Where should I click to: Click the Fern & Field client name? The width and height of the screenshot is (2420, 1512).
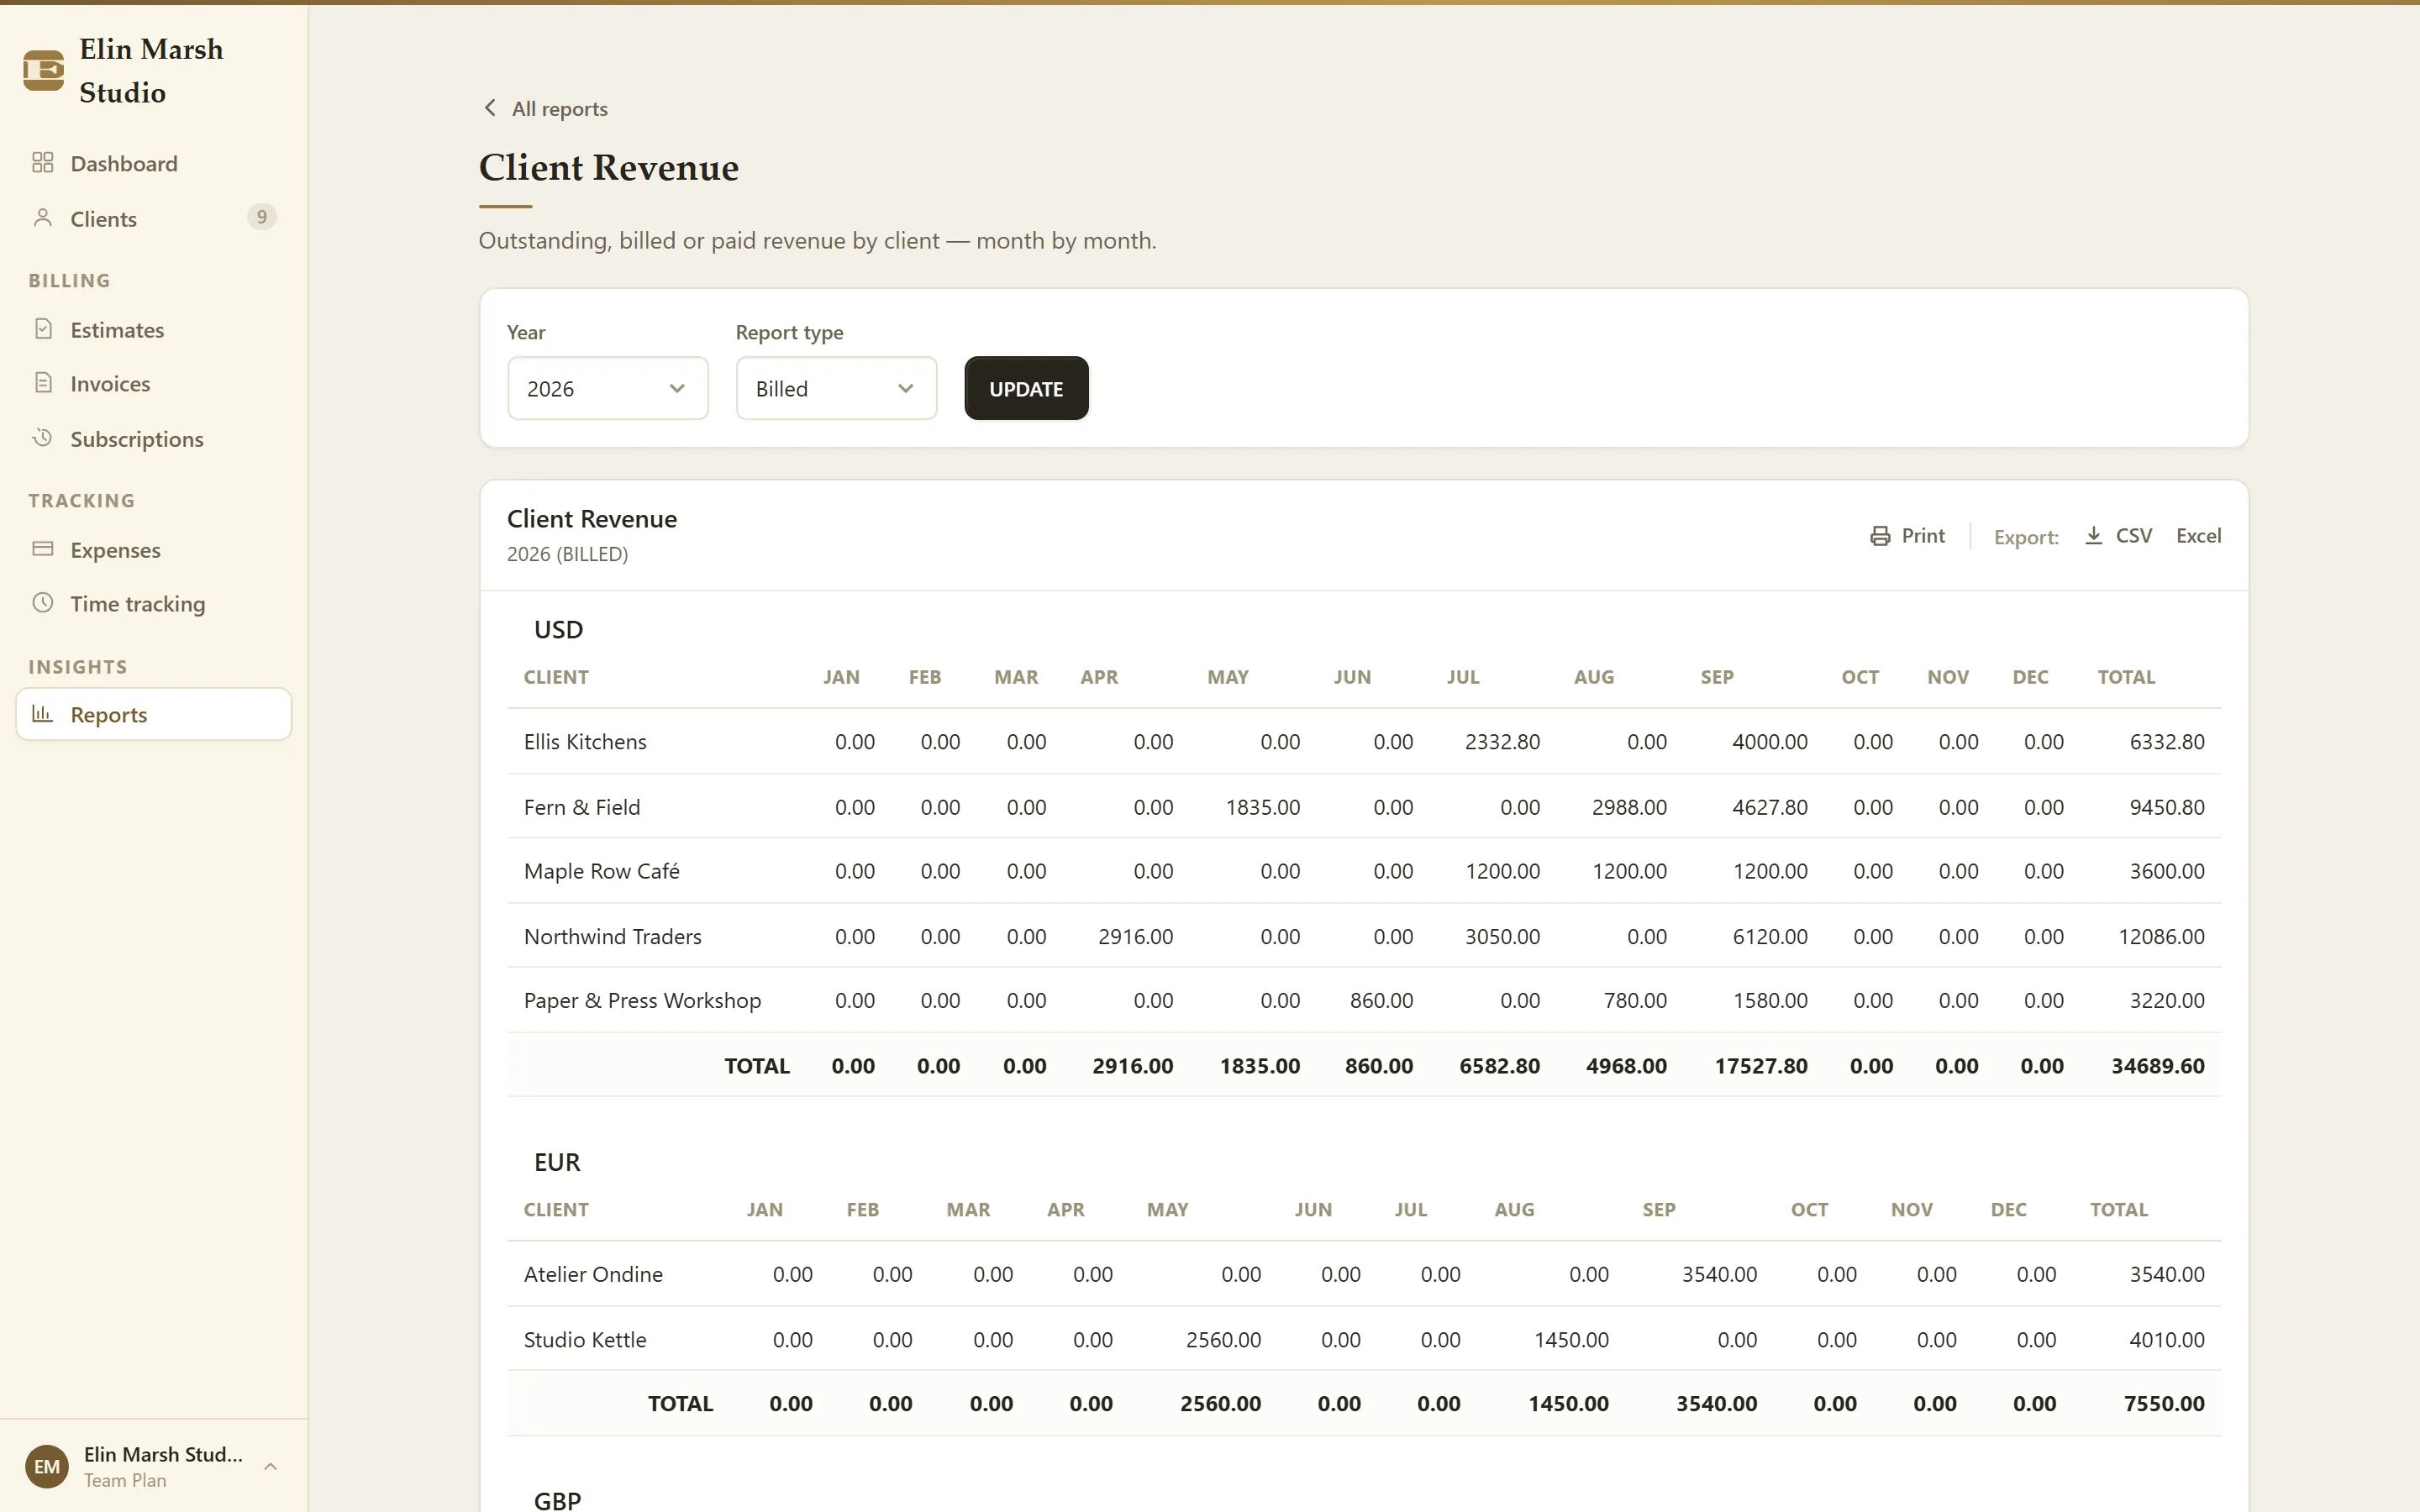coord(582,807)
